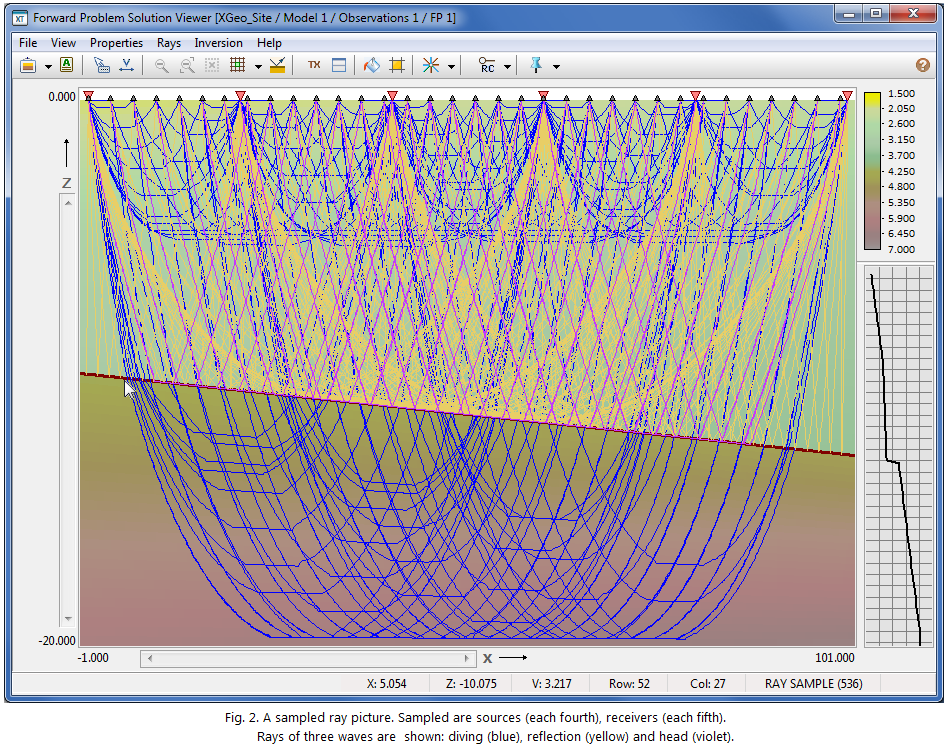Open the Rays menu
The width and height of the screenshot is (948, 755).
tap(169, 43)
